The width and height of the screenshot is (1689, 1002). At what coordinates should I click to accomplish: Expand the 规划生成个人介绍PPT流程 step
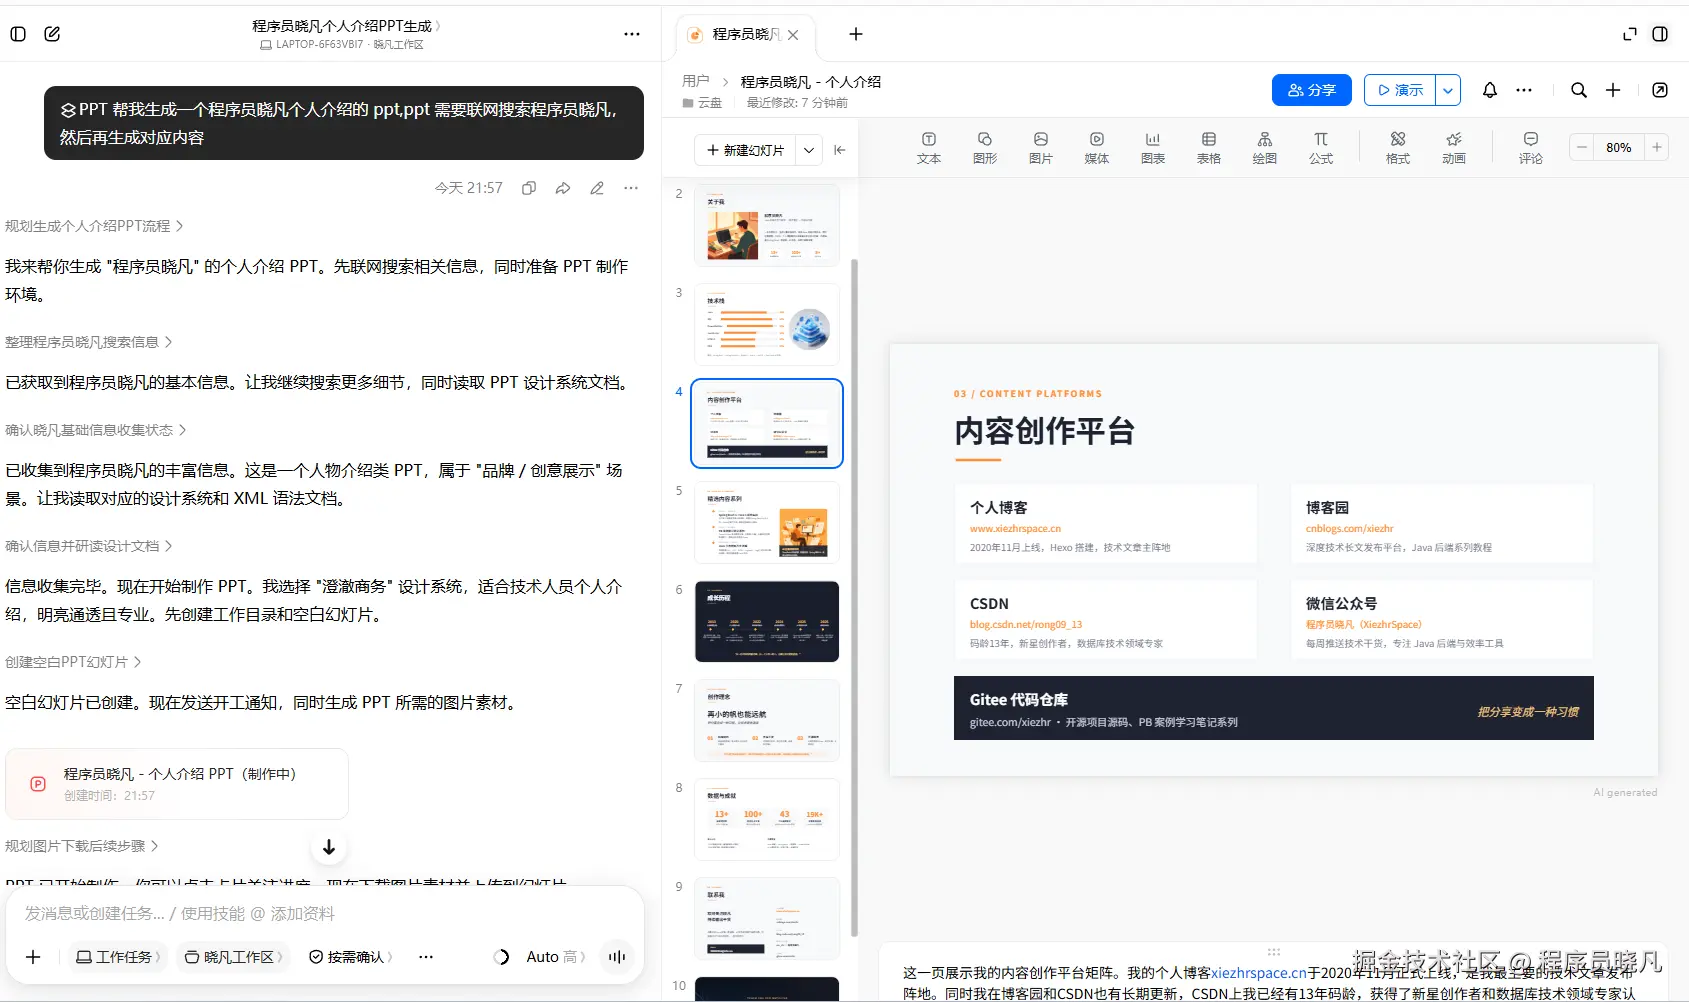(x=94, y=226)
